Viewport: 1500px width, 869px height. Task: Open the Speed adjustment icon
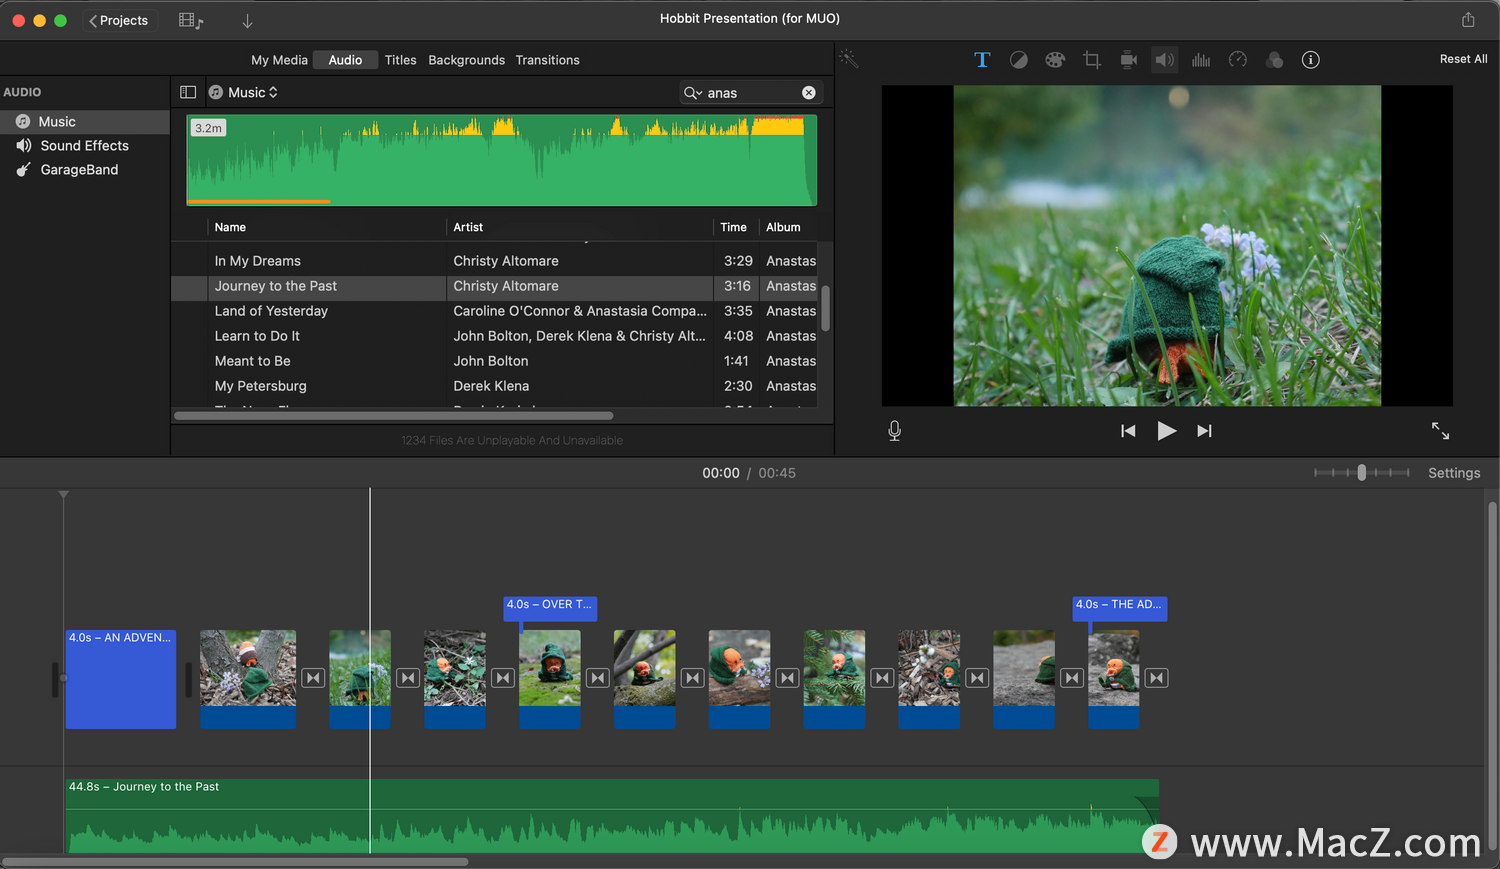pos(1238,60)
